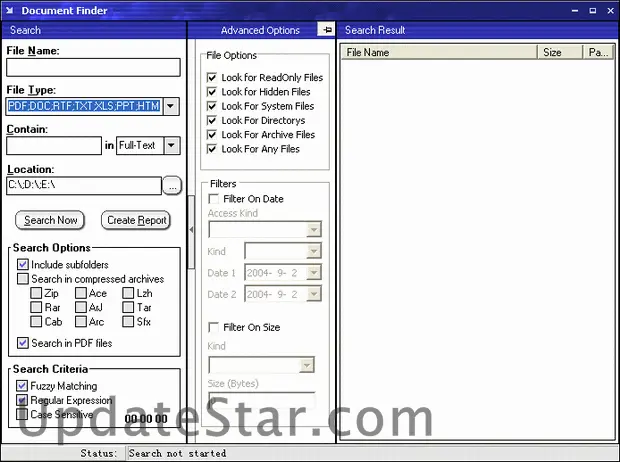The width and height of the screenshot is (620, 462).
Task: Check the Arc archive option
Action: coord(81,322)
